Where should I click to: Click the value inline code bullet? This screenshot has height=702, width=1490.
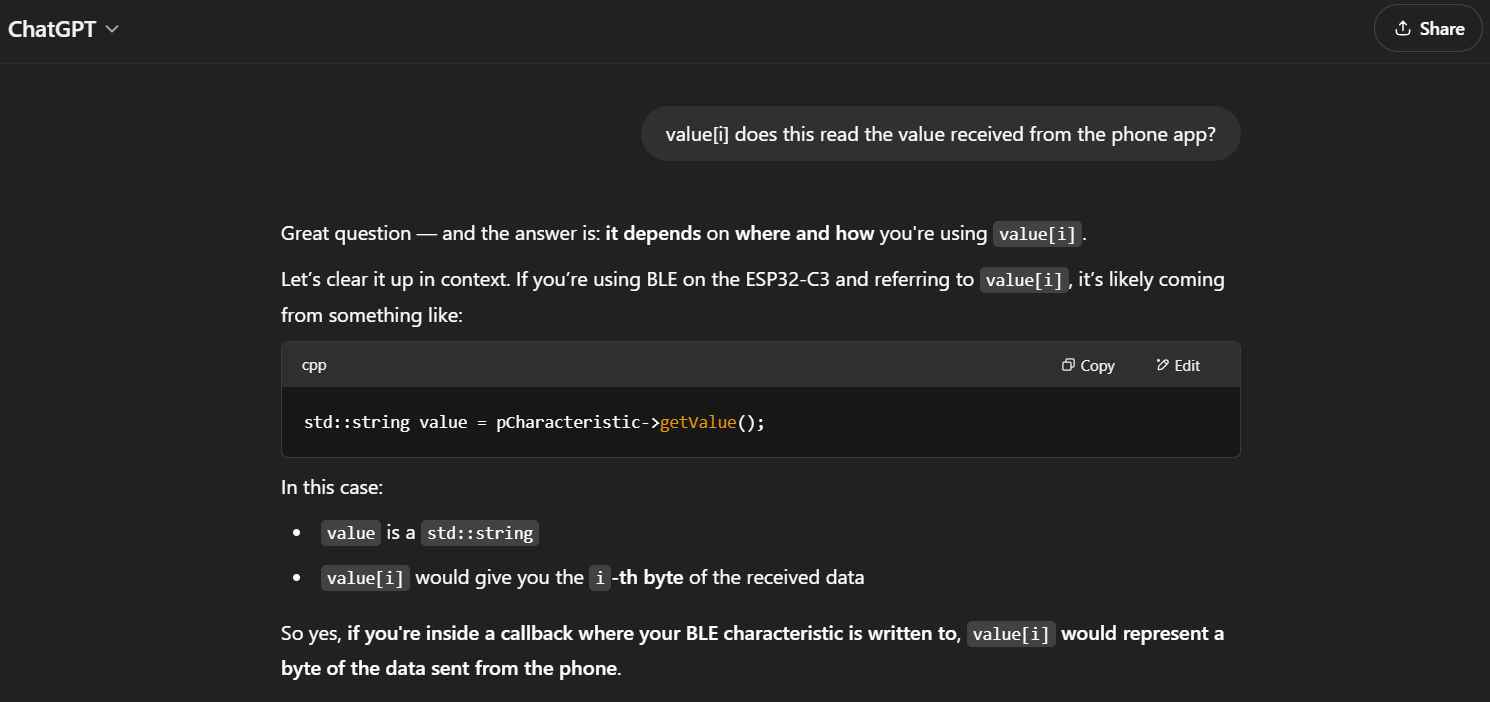click(351, 533)
